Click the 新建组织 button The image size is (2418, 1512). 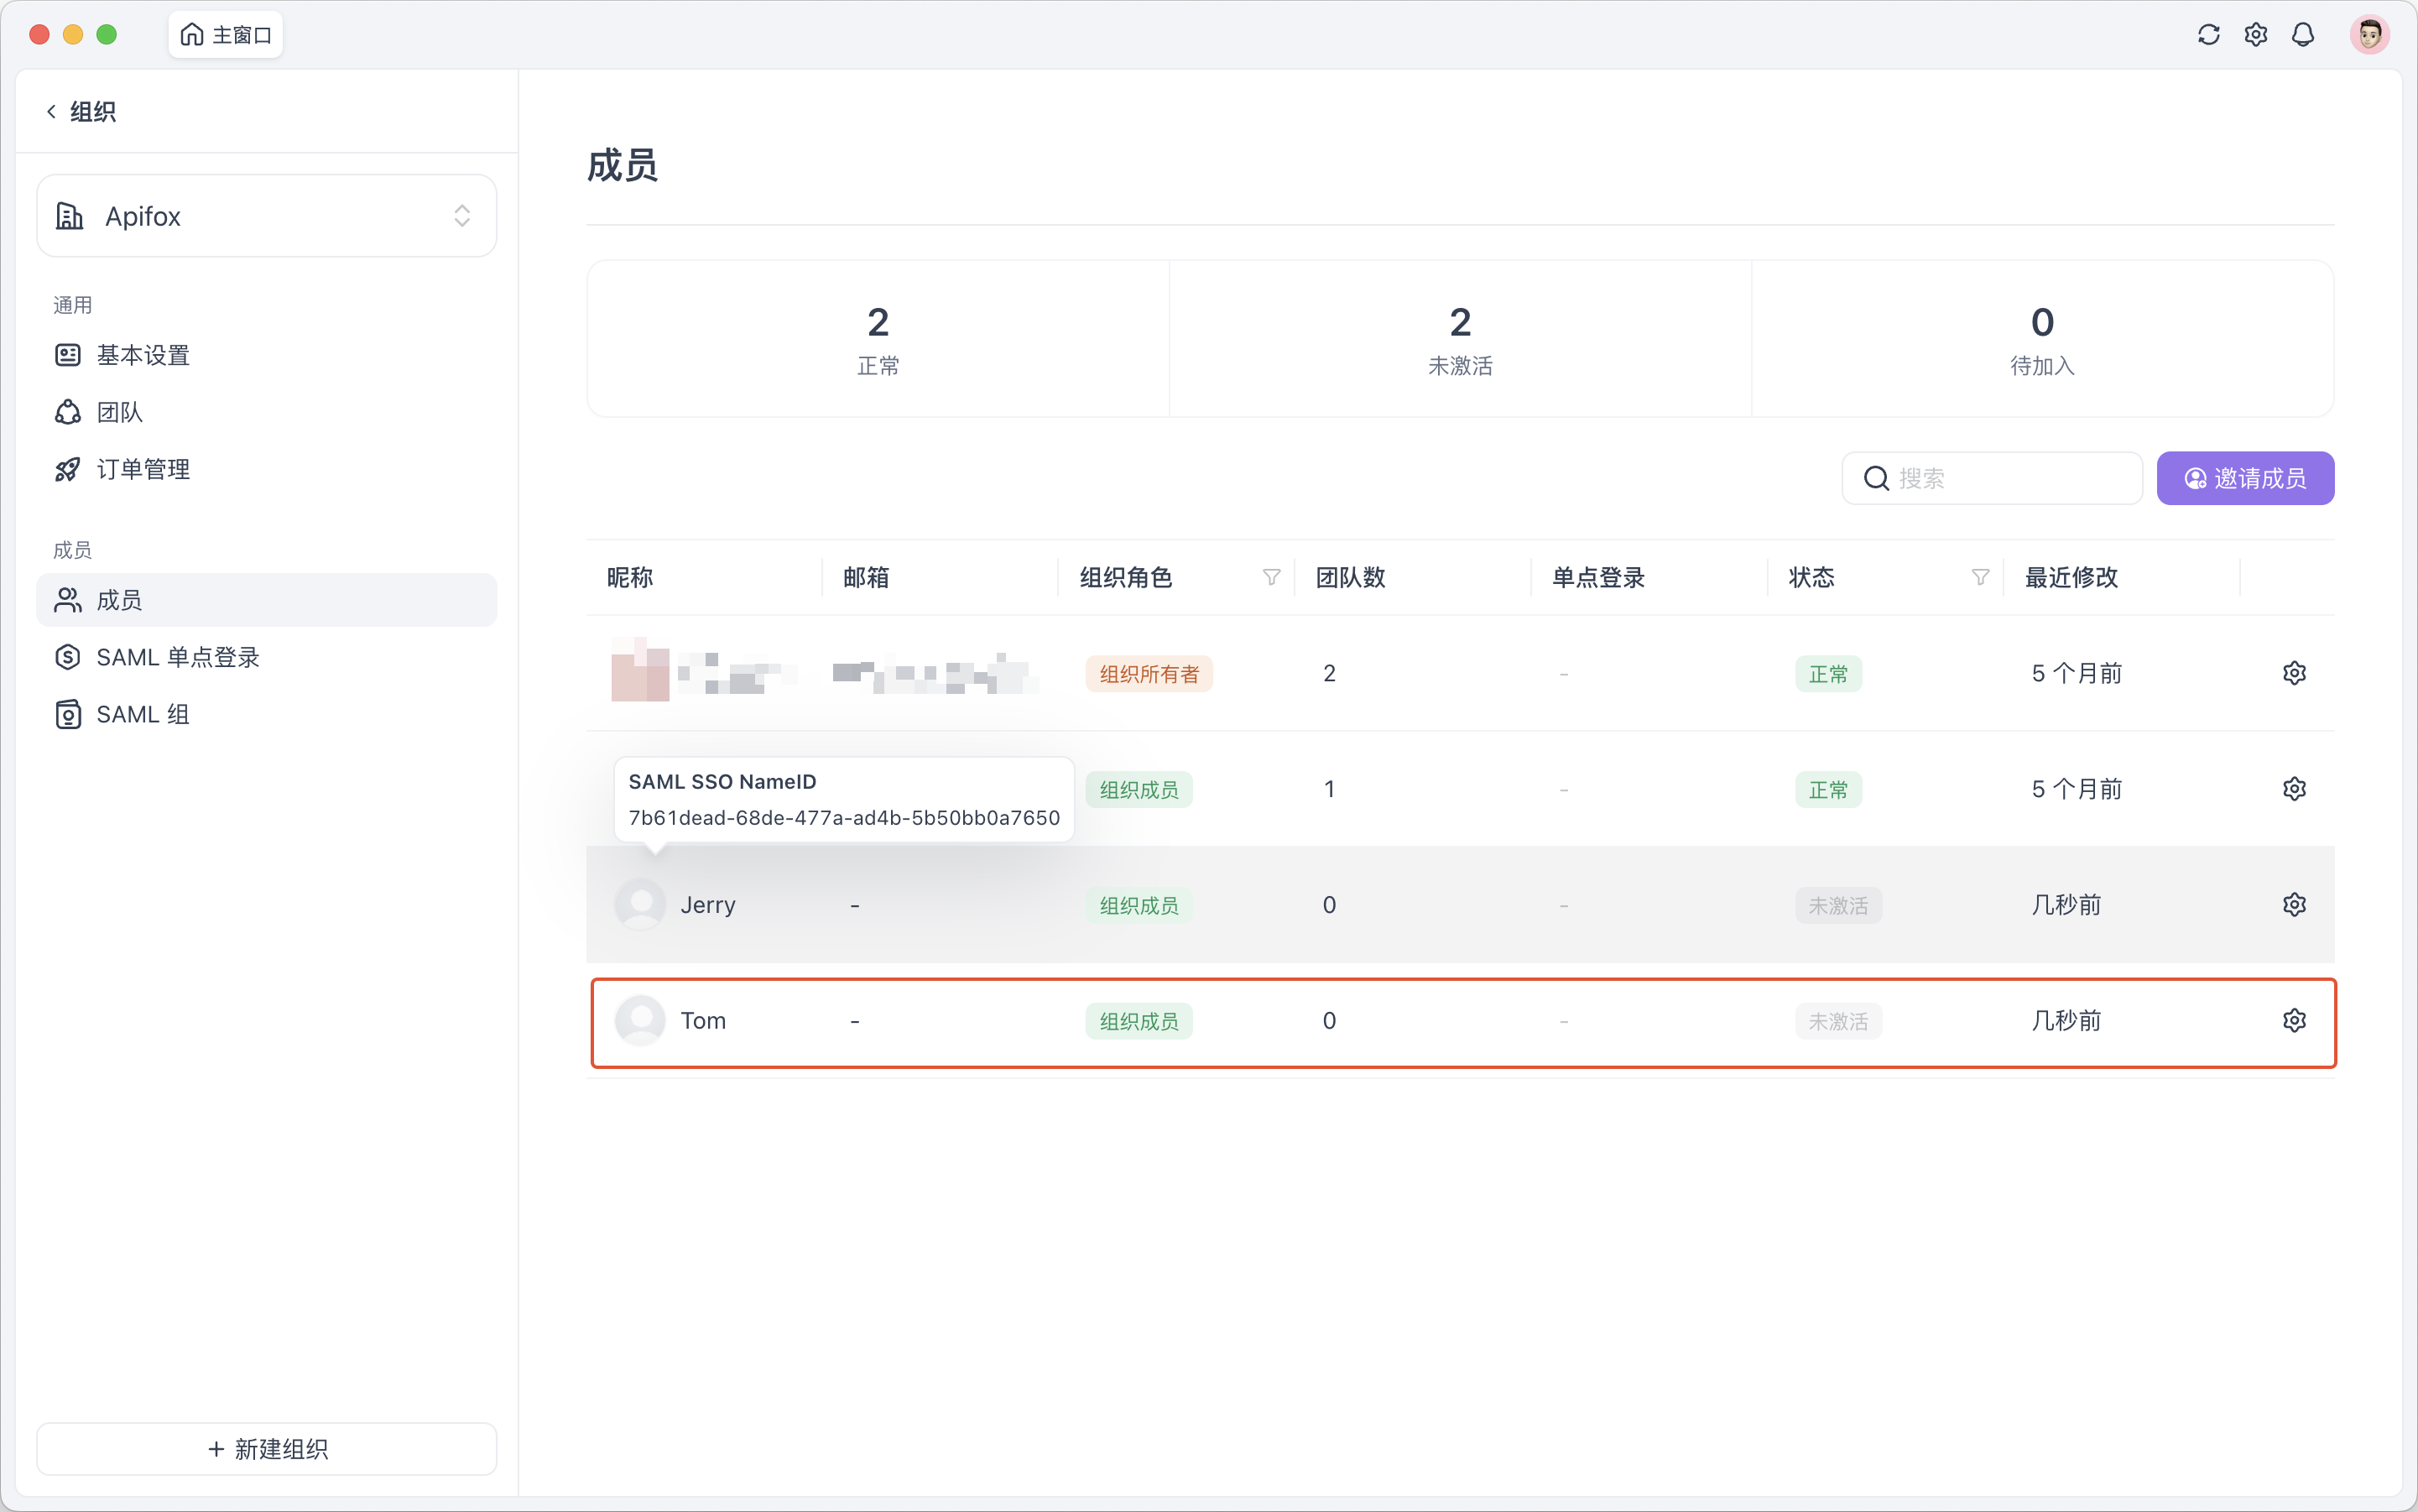pyautogui.click(x=266, y=1448)
